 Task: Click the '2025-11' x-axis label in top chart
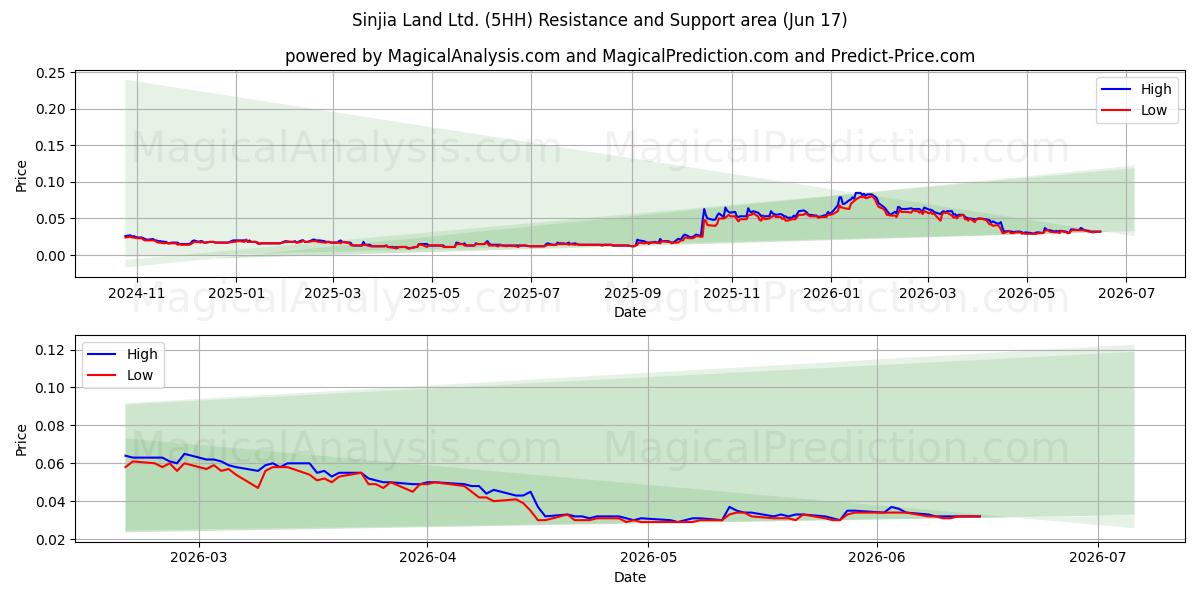point(731,294)
